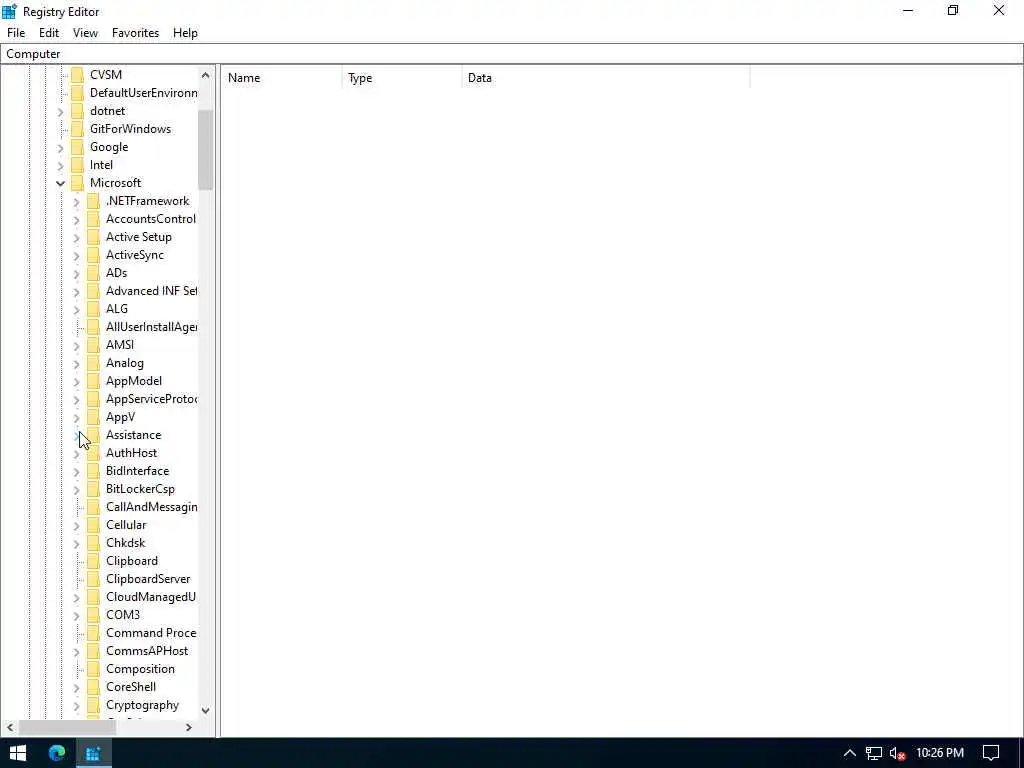Click the BidInterface folder icon
The width and height of the screenshot is (1024, 768).
(94, 471)
